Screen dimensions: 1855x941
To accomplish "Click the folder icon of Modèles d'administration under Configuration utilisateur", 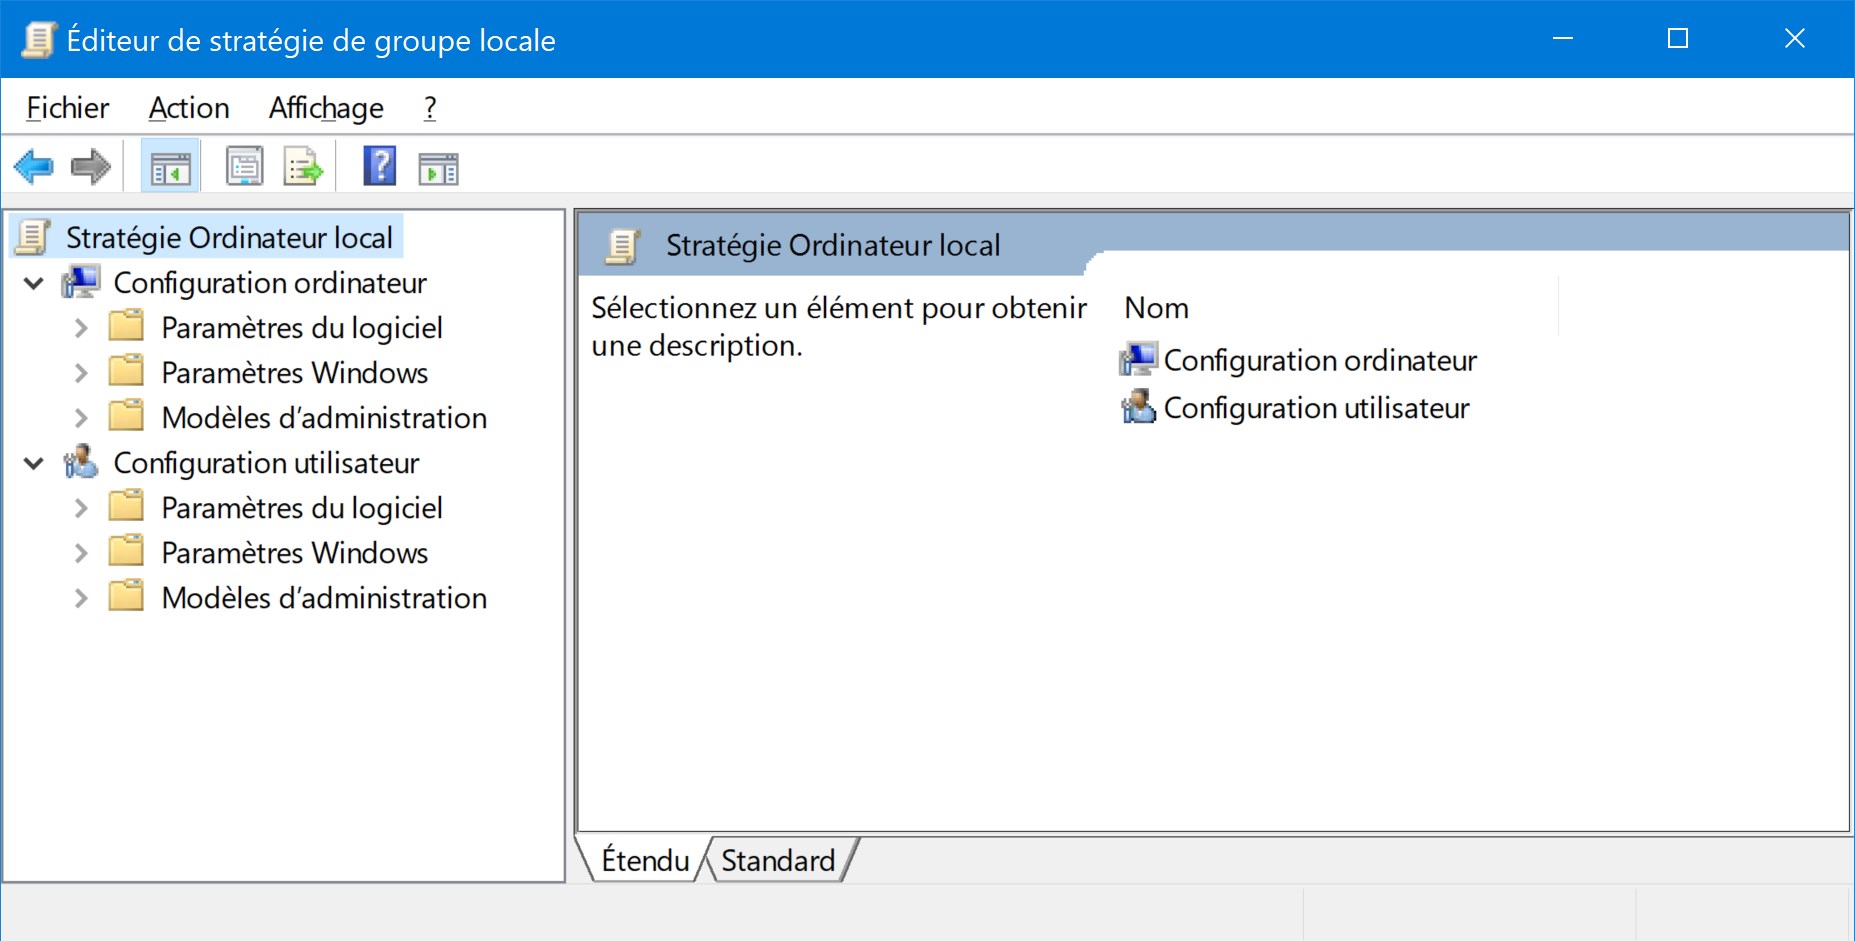I will [x=126, y=596].
